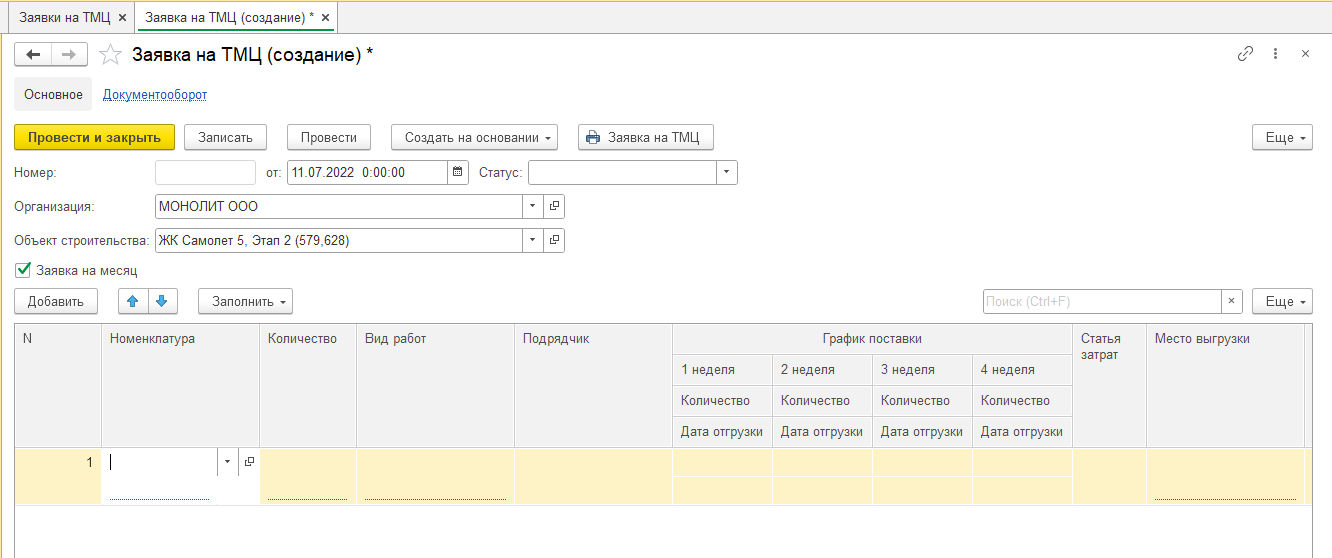Open the calendar picker for document date
This screenshot has width=1332, height=558.
point(458,172)
